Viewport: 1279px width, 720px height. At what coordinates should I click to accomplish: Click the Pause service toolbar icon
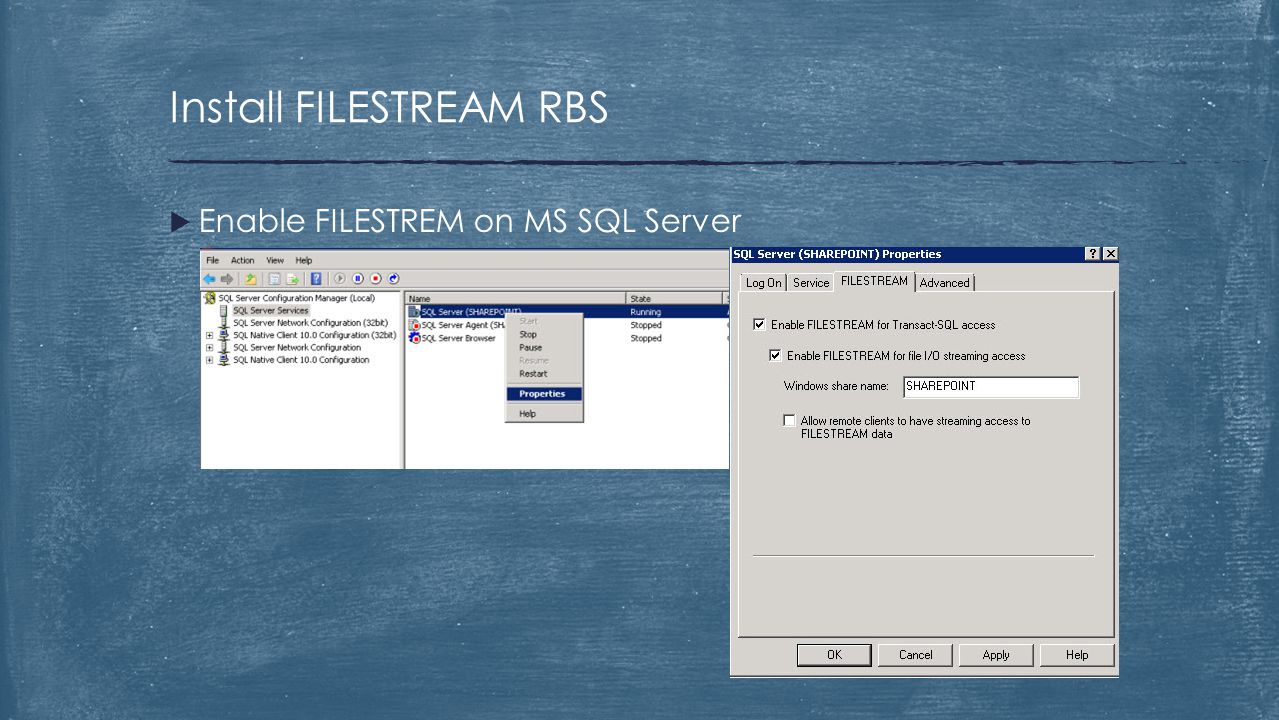[358, 279]
